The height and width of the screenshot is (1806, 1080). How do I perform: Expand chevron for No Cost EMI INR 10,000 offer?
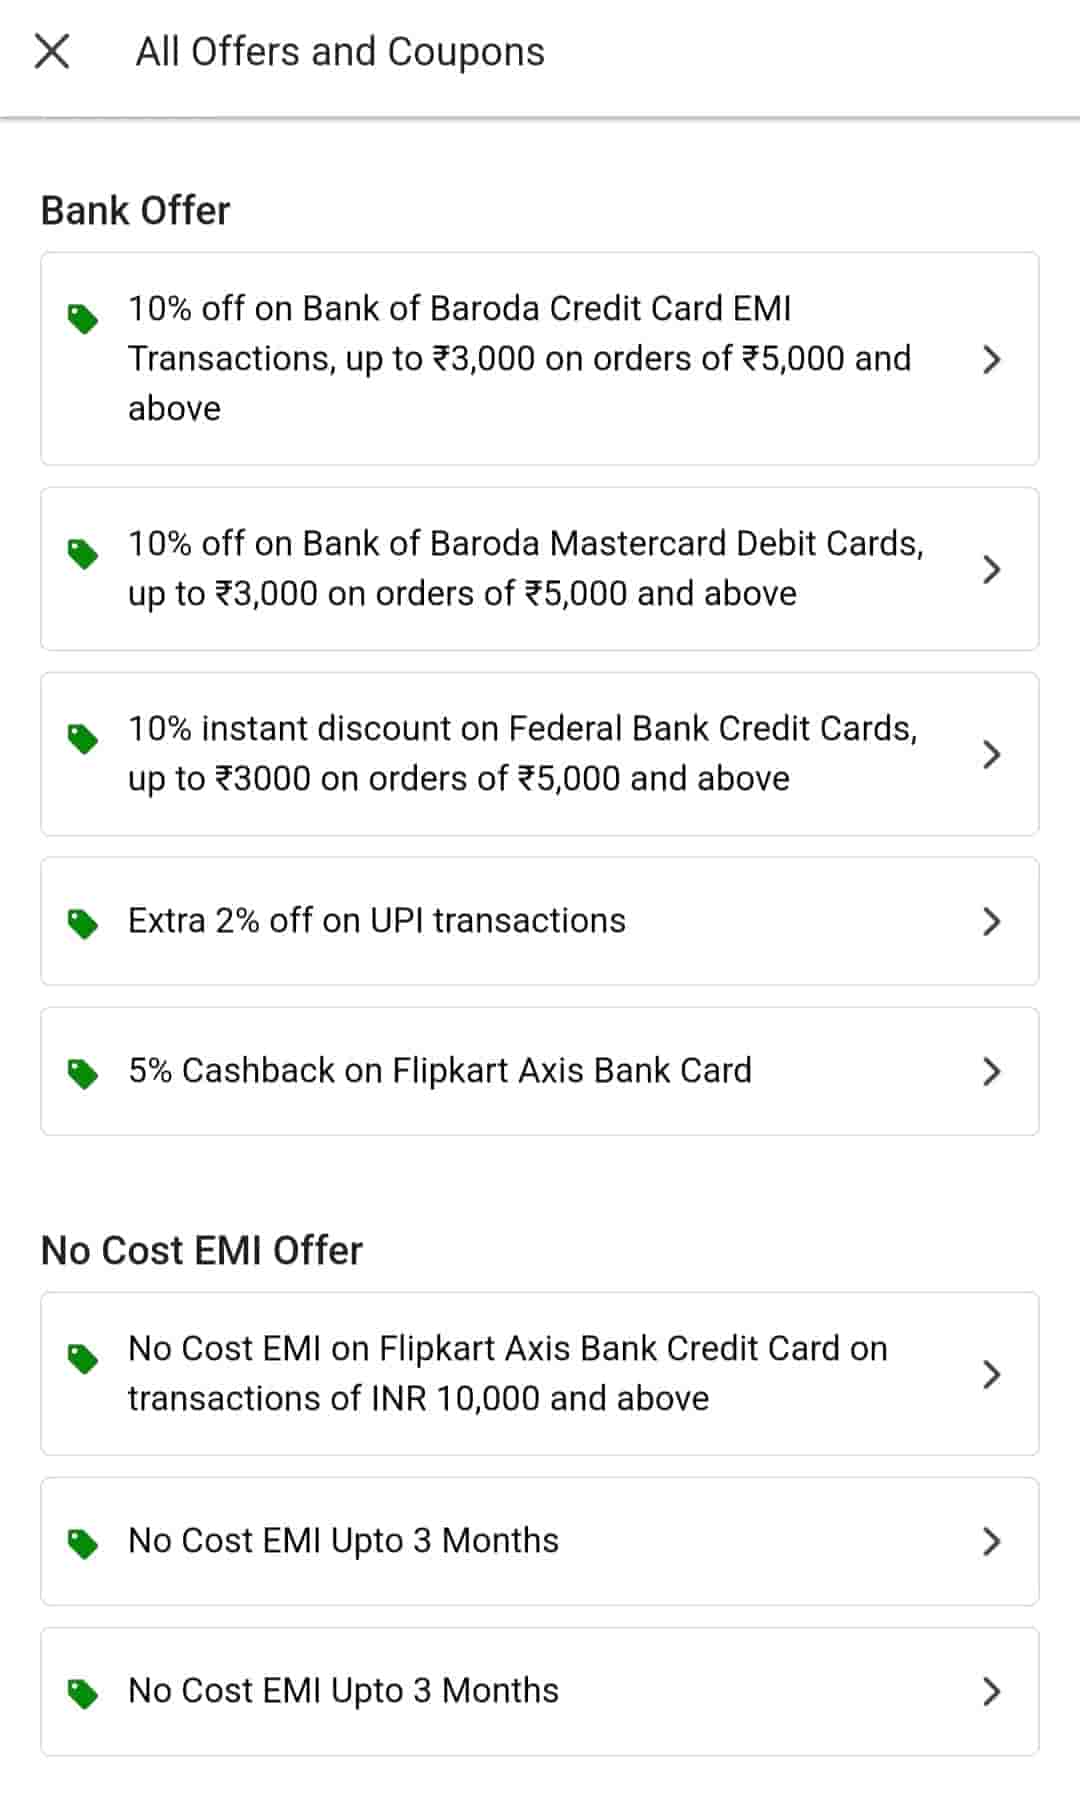coord(991,1374)
